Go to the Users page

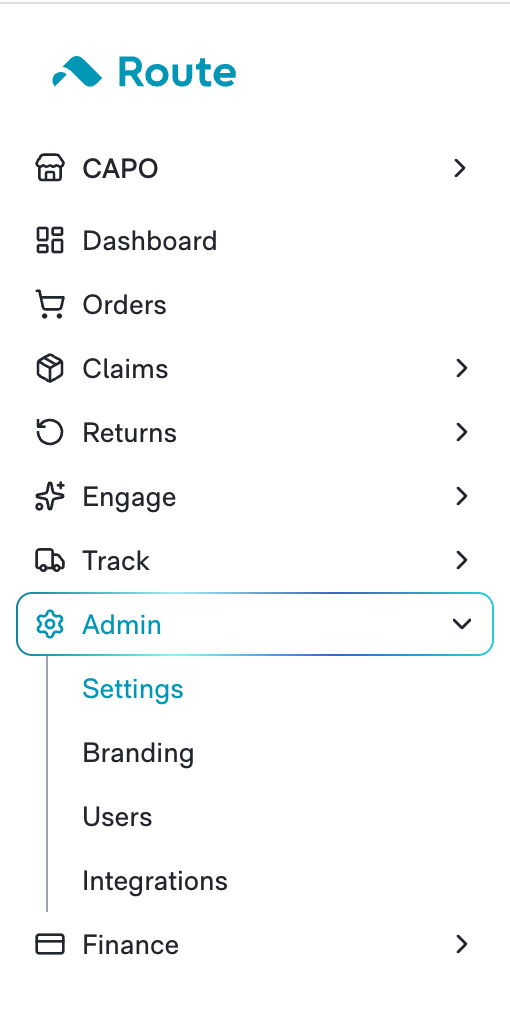click(117, 817)
